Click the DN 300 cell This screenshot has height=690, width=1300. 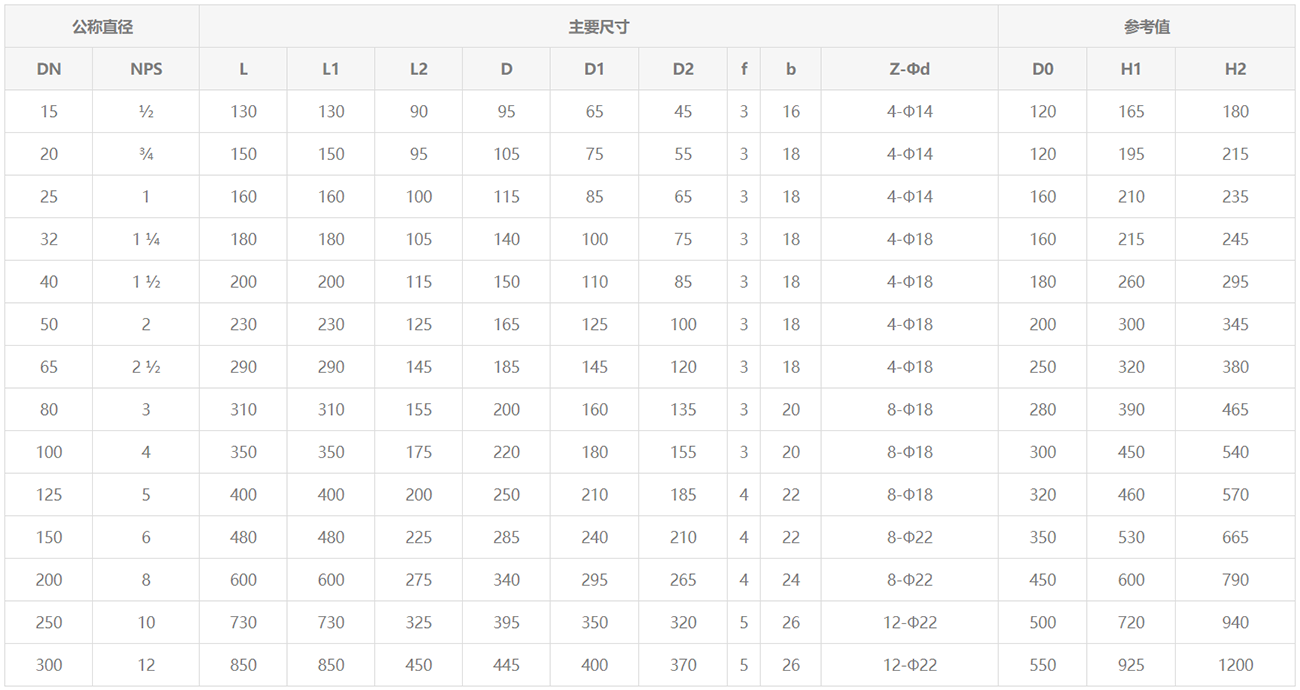[x=48, y=664]
